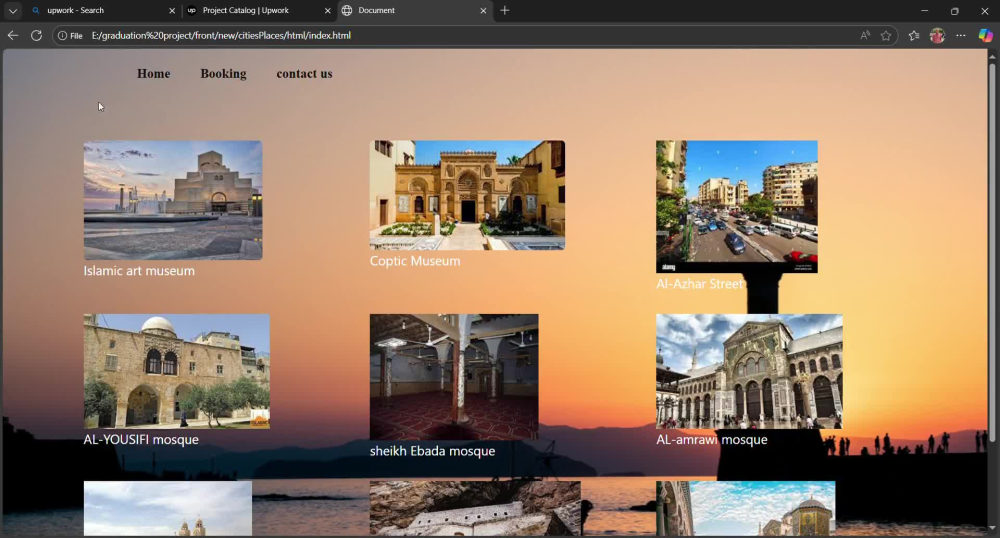
Task: Reload the page with the refresh icon
Action: click(x=36, y=36)
